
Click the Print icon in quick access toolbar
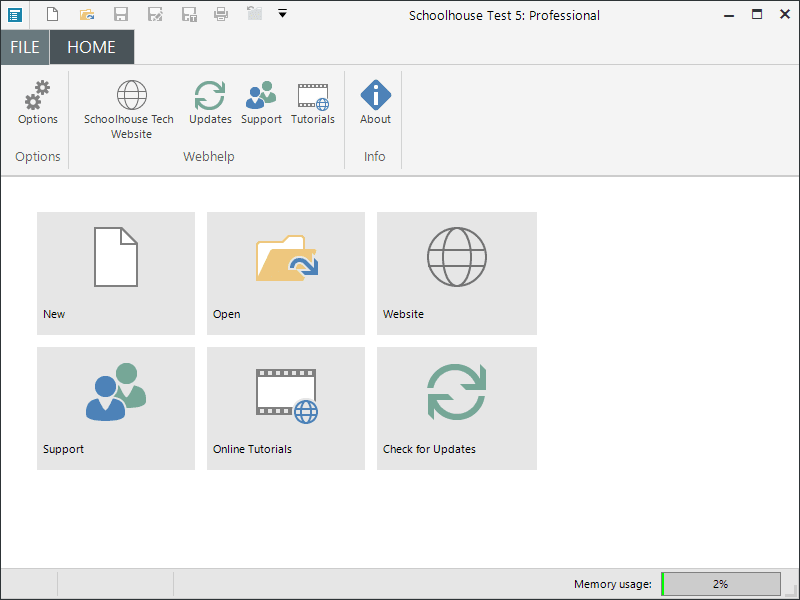(221, 14)
